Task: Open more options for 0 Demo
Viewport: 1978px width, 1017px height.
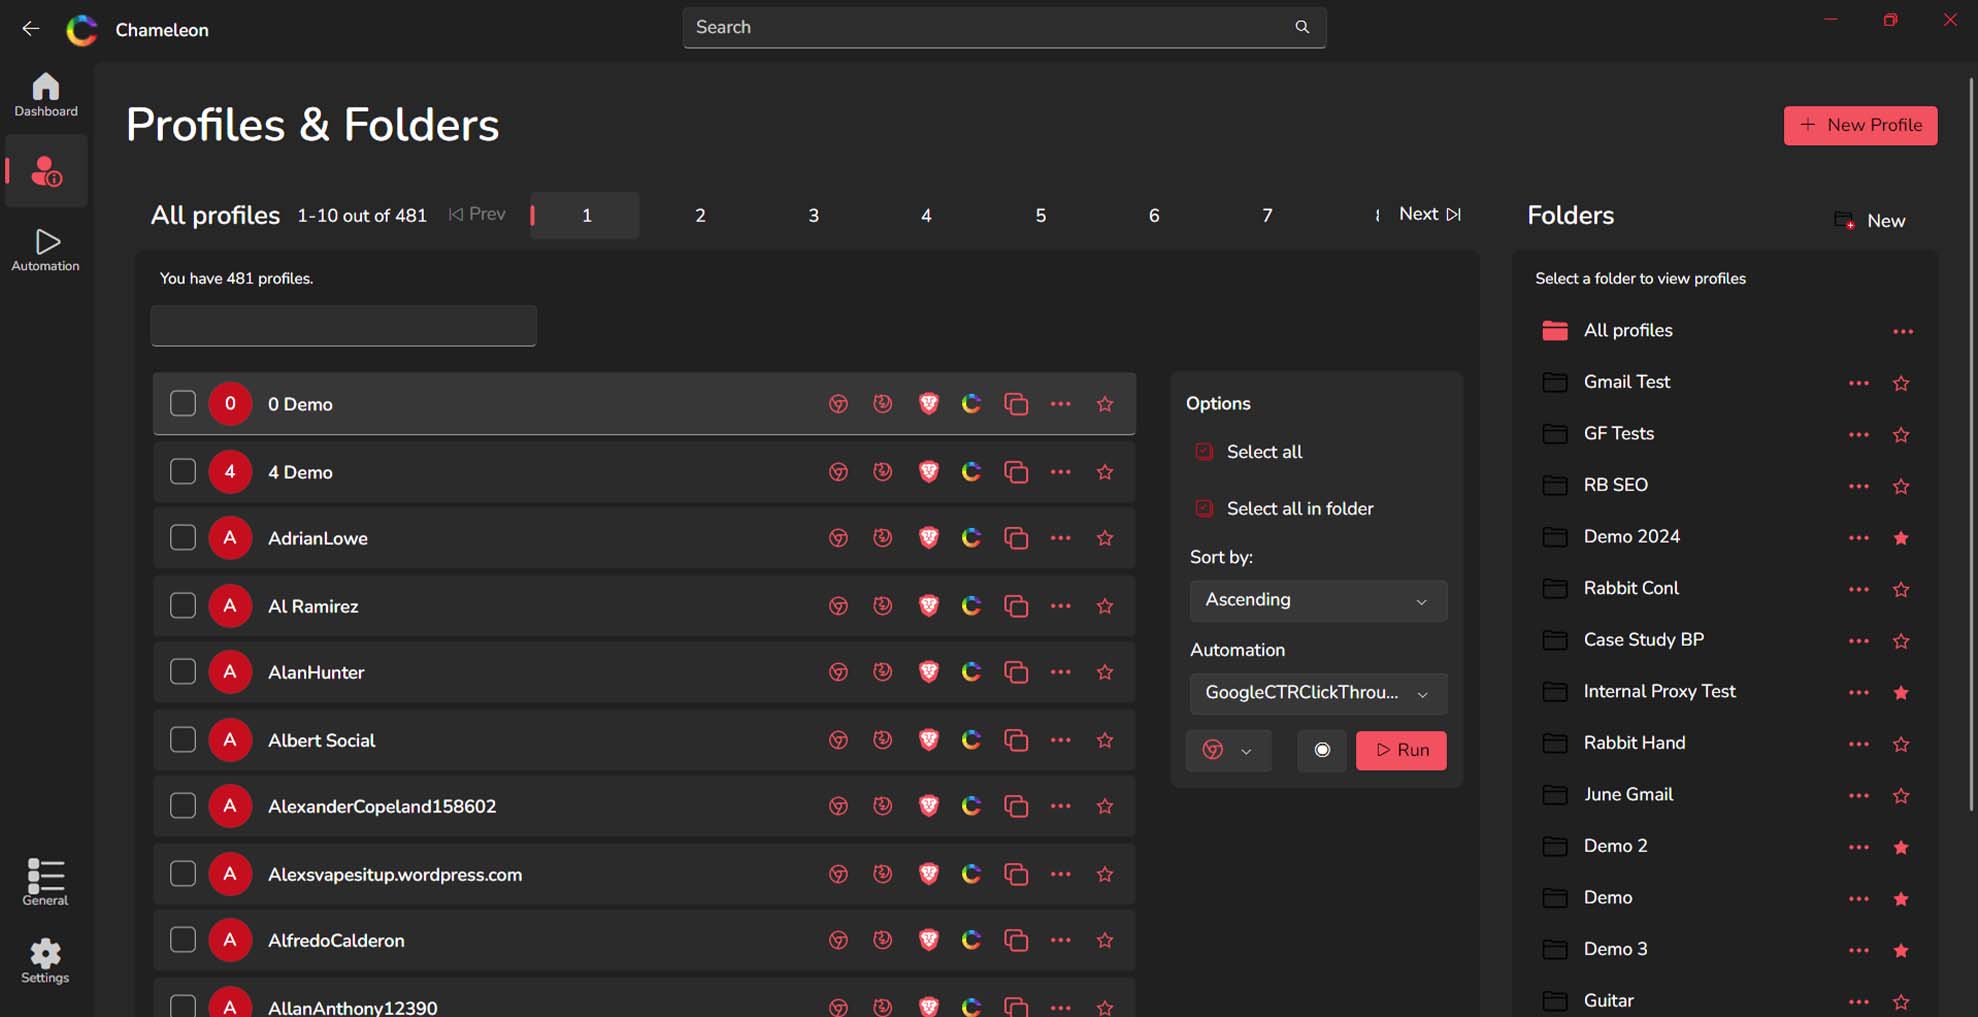Action: (1061, 404)
